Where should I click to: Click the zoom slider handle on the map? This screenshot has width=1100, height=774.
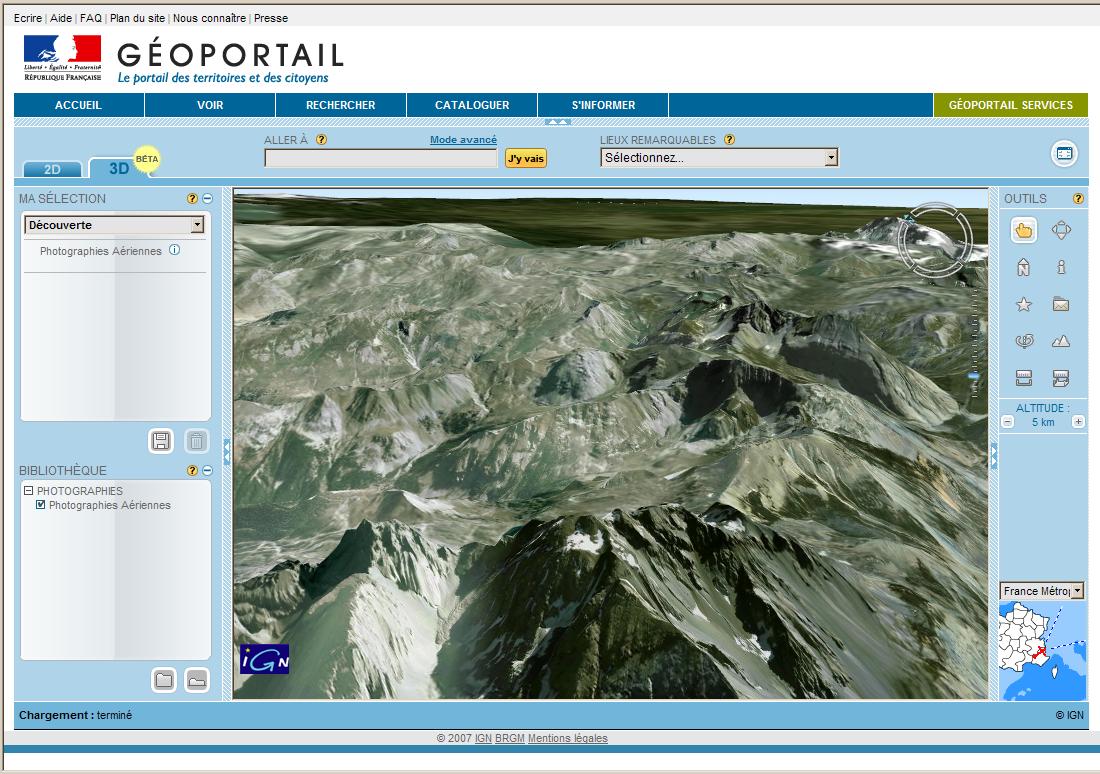(974, 378)
